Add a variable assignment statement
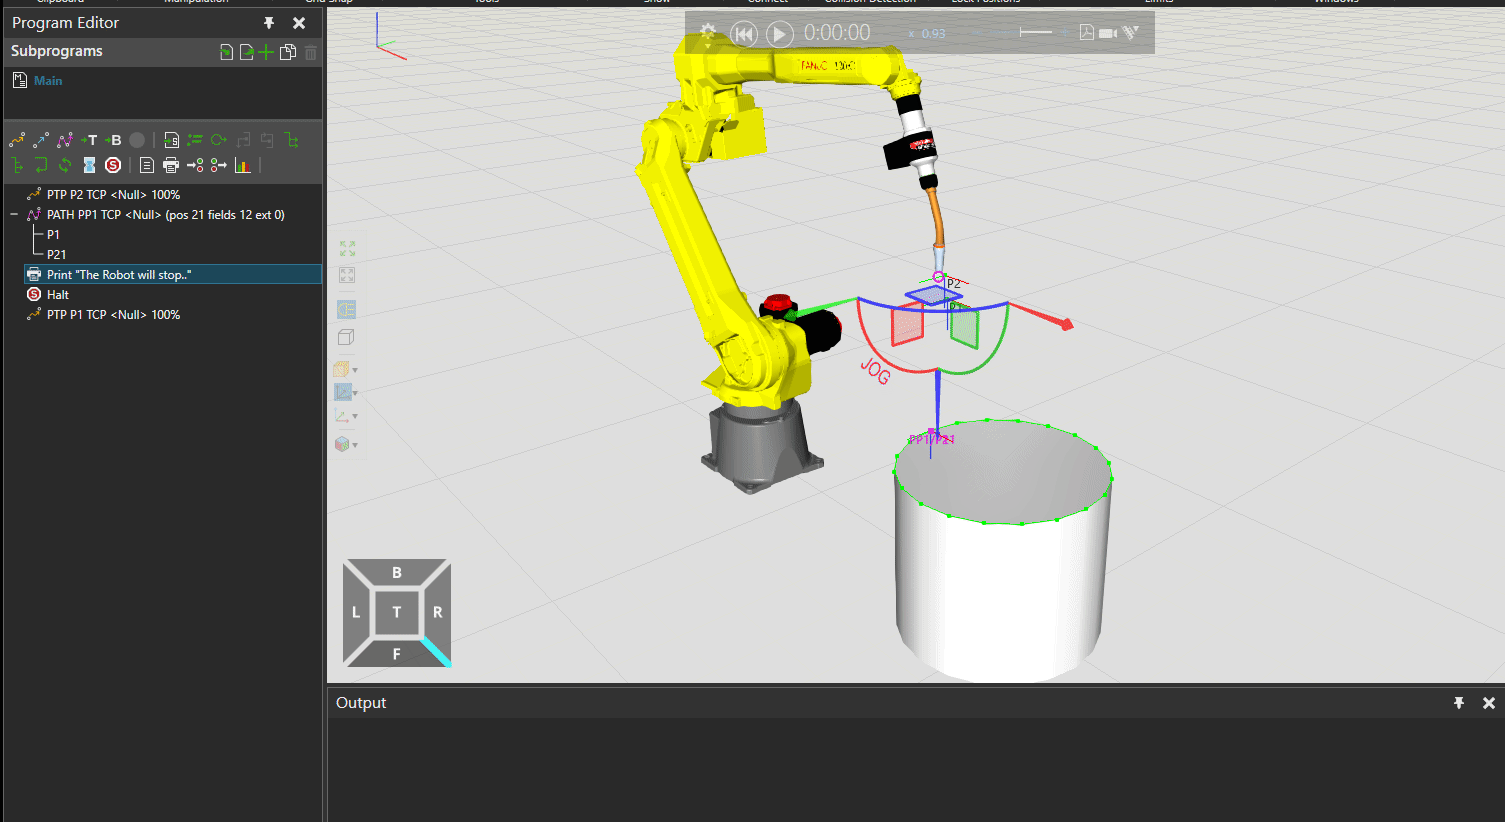Image resolution: width=1505 pixels, height=822 pixels. coord(195,140)
